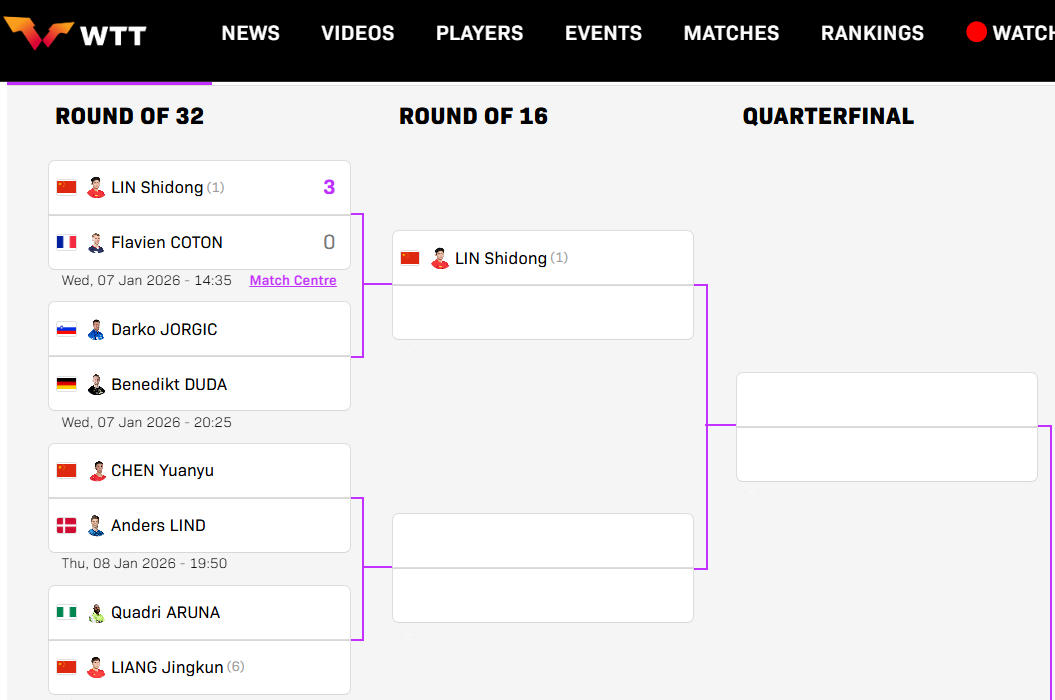Click Quadri ARUNA's player avatar
Image resolution: width=1055 pixels, height=700 pixels.
tap(96, 612)
